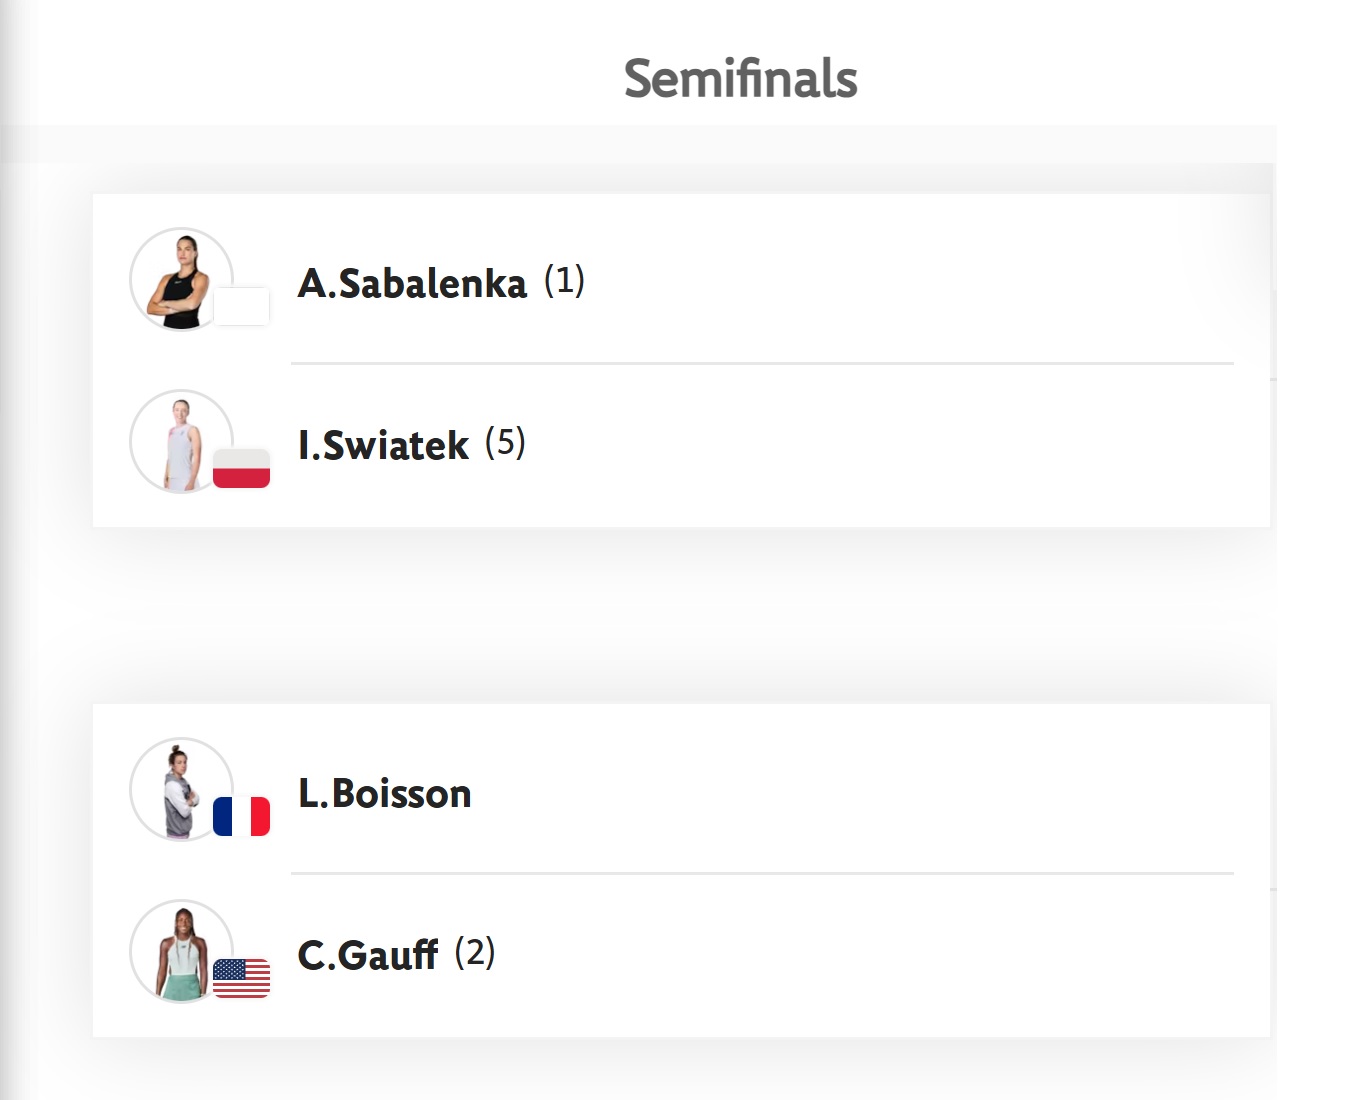1356x1100 pixels.
Task: Select the Boisson vs Gauff match card
Action: pyautogui.click(x=681, y=870)
